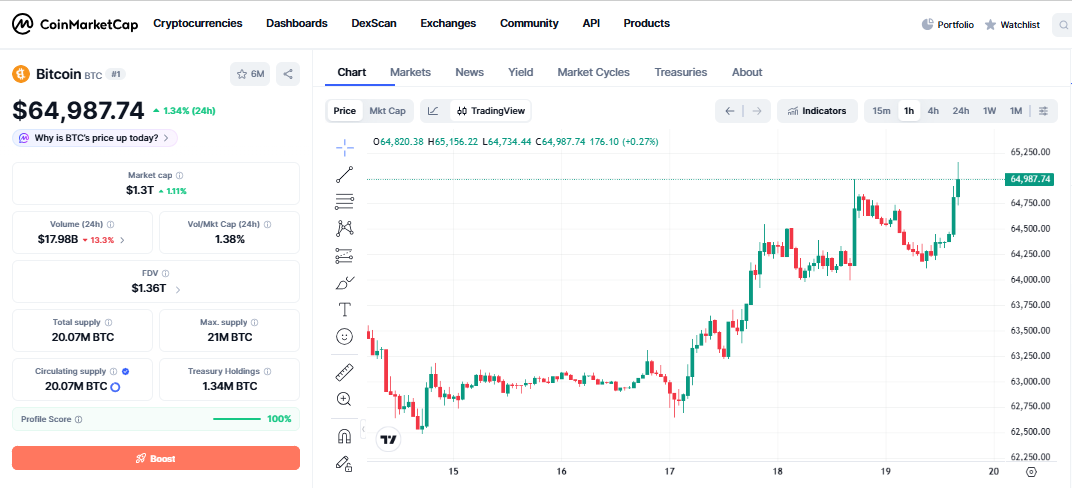Image resolution: width=1072 pixels, height=488 pixels.
Task: Select the trend line drawing tool
Action: 345,174
